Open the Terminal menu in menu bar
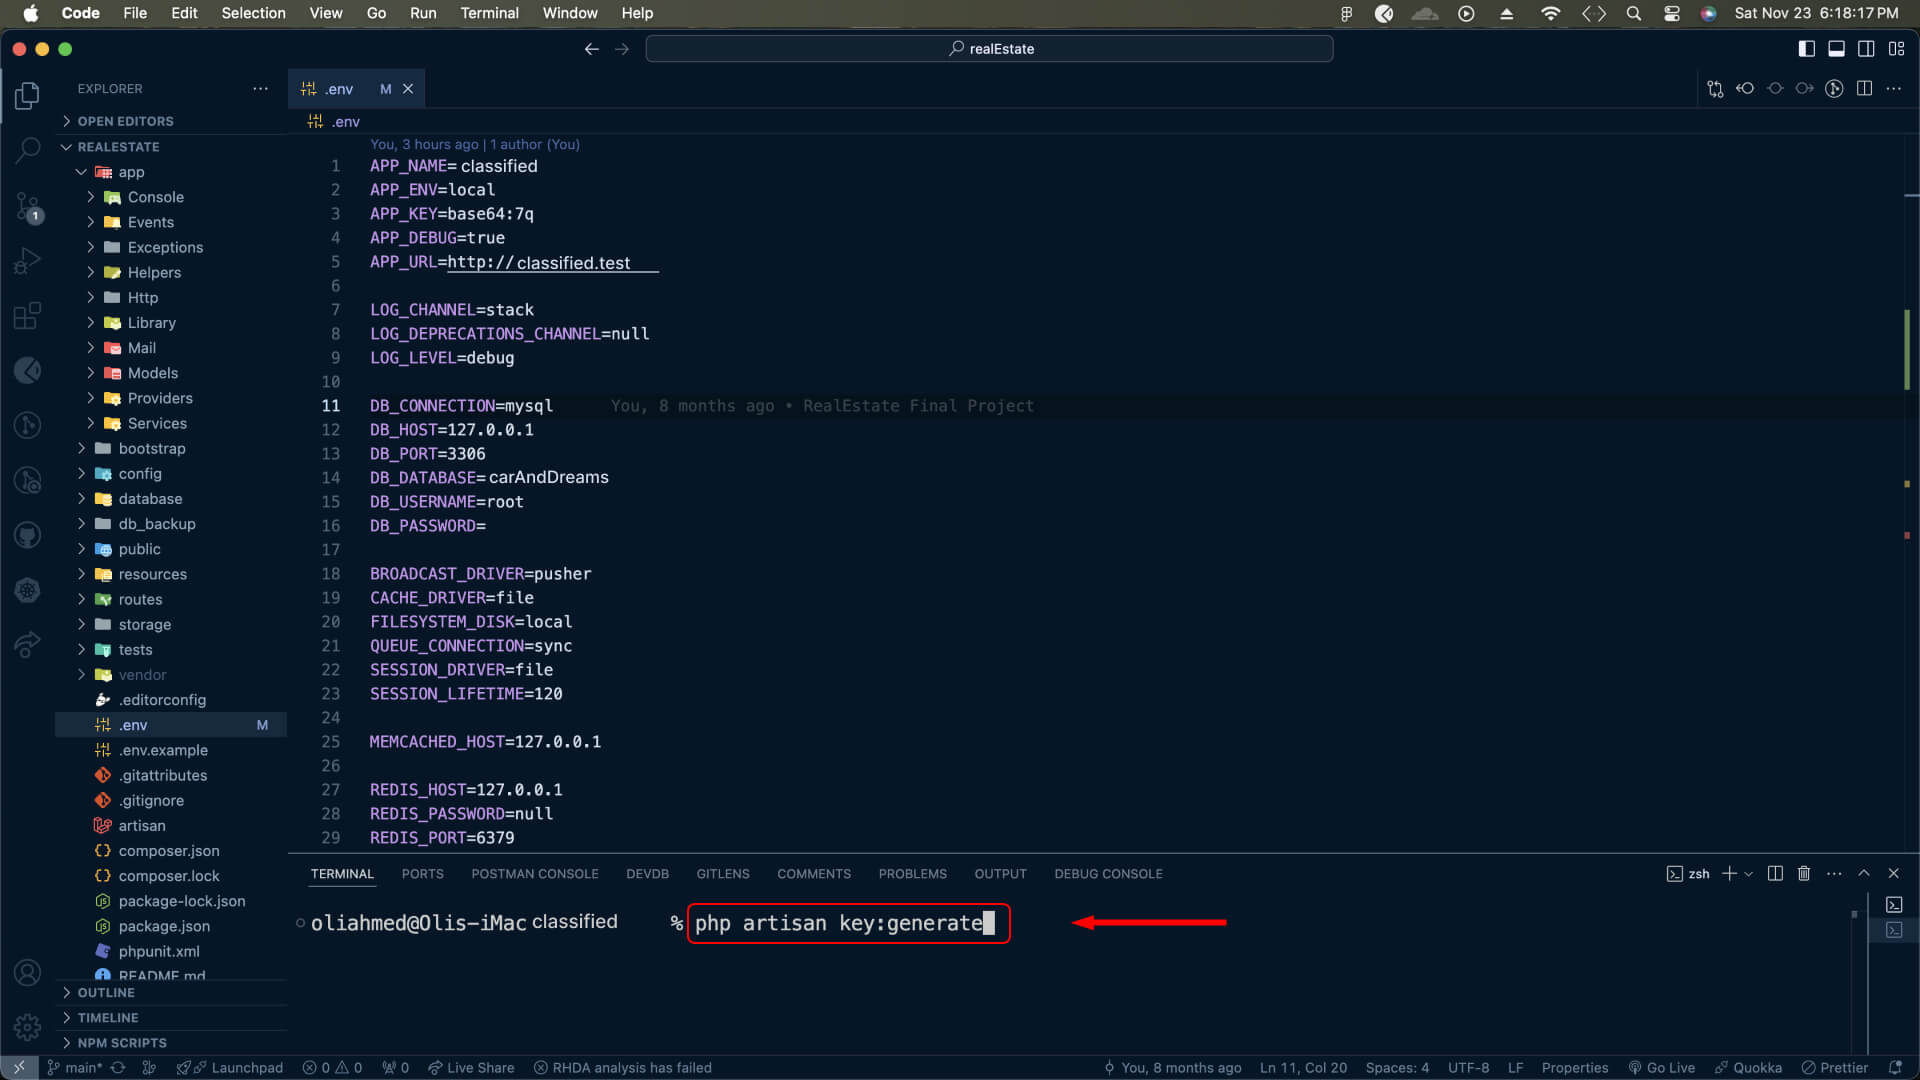The width and height of the screenshot is (1920, 1080). coord(489,13)
